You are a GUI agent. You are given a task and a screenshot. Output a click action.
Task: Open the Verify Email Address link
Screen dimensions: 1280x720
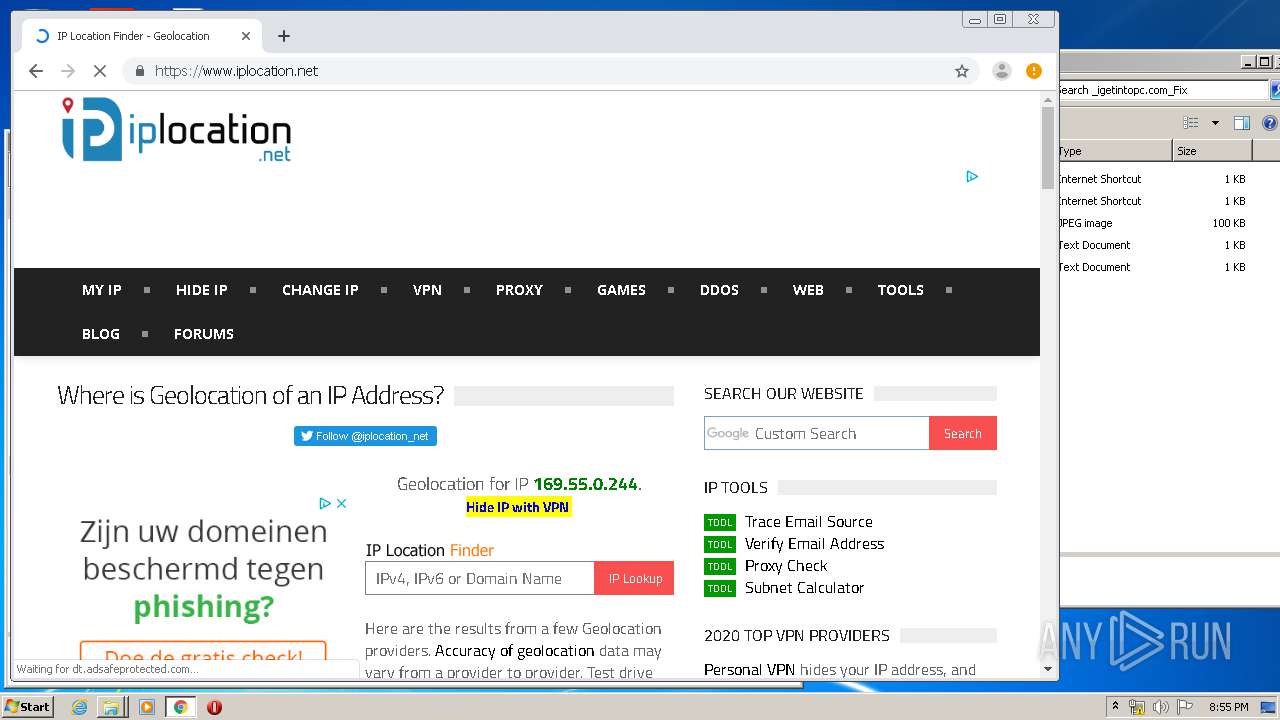pos(815,544)
